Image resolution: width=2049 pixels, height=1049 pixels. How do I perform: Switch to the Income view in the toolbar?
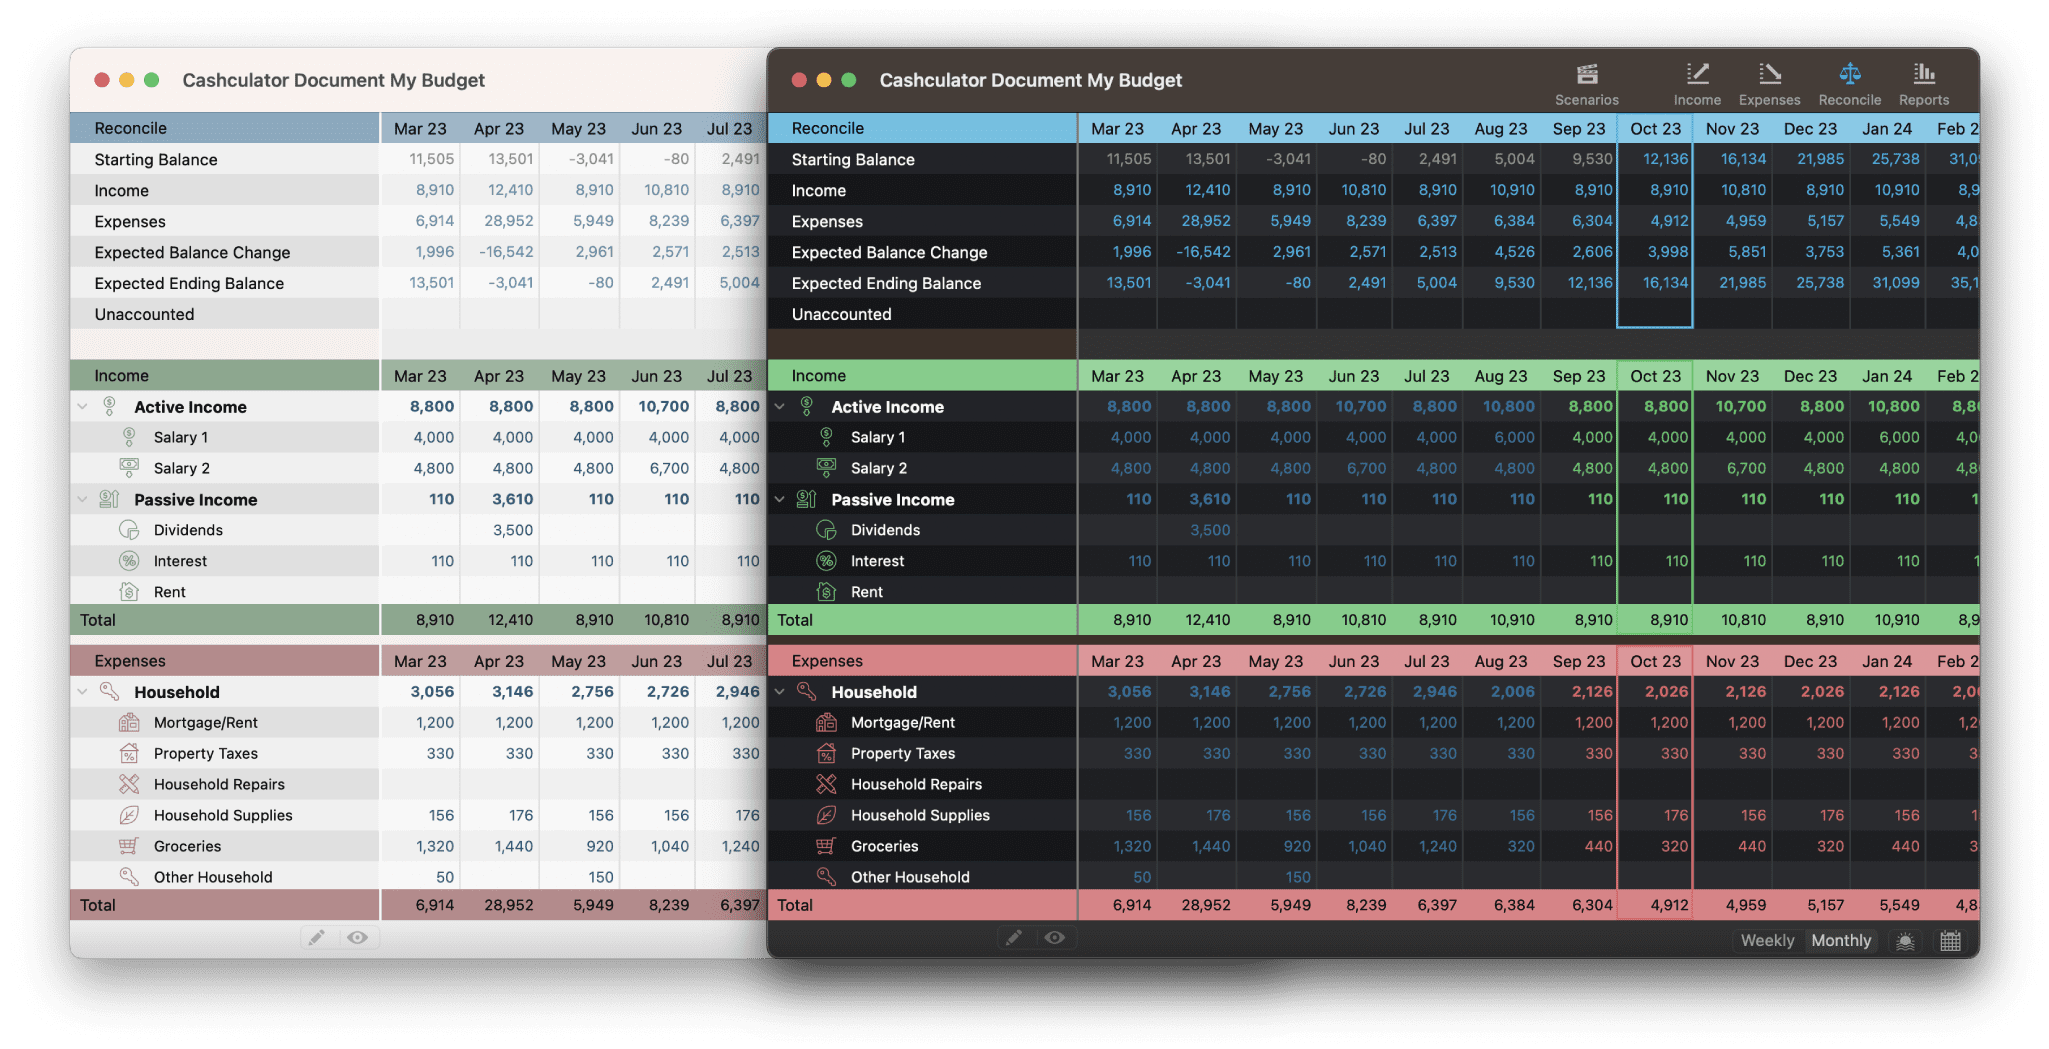(x=1697, y=84)
